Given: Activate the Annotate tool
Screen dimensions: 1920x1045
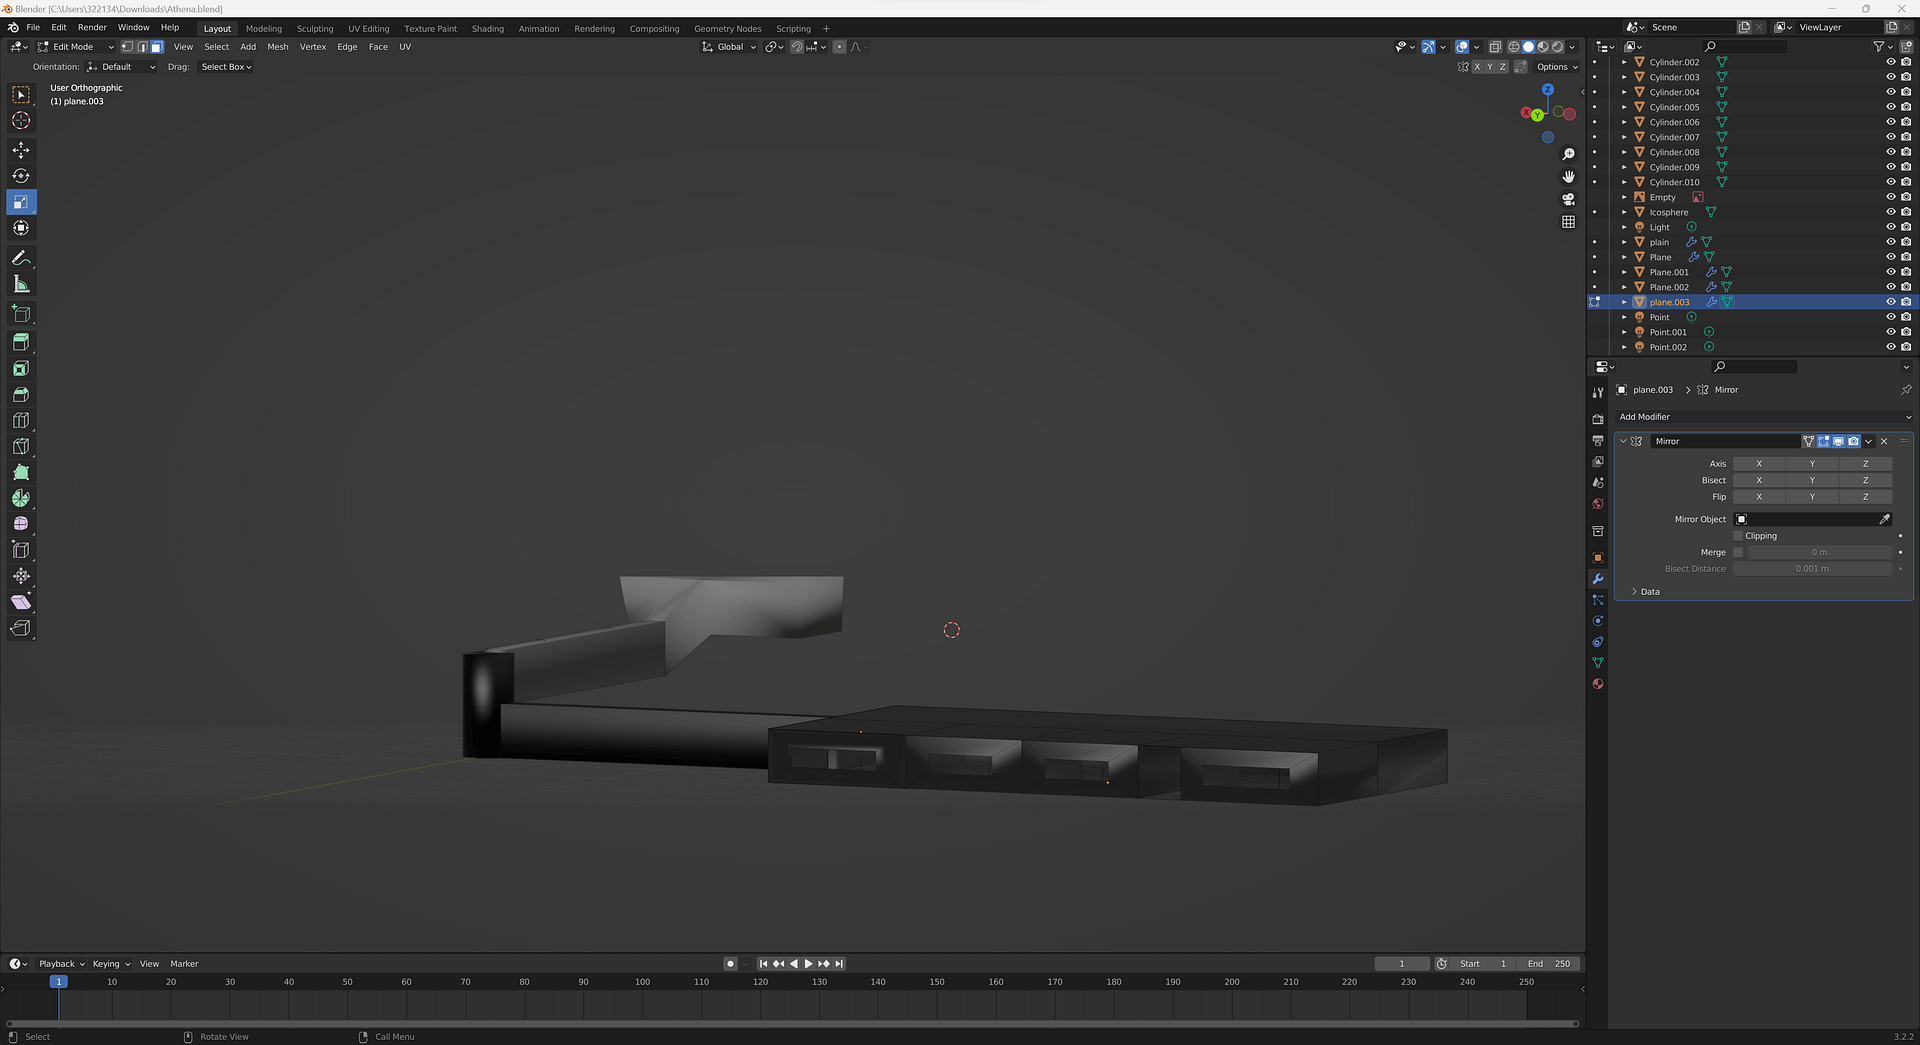Looking at the screenshot, I should pos(21,258).
